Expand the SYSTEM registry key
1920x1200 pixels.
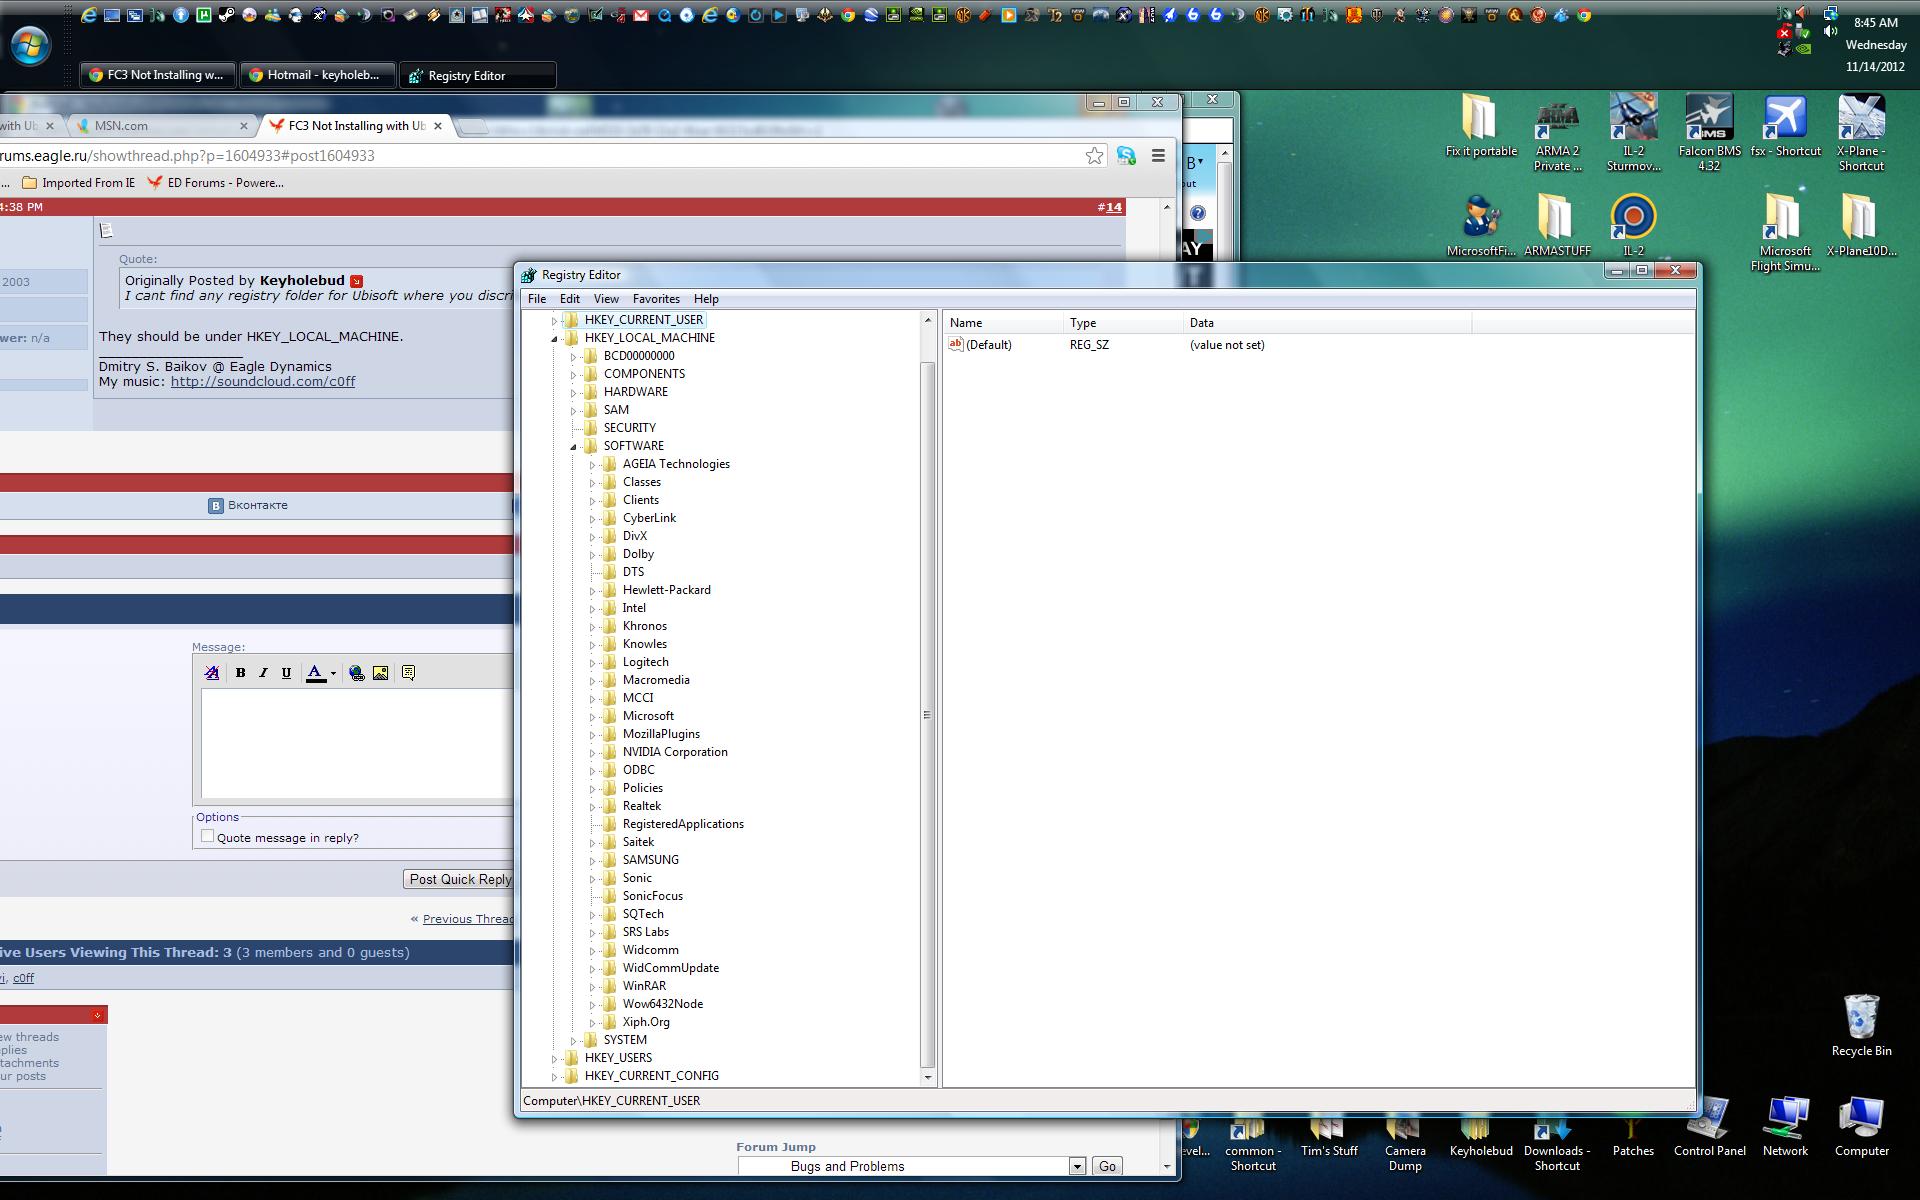point(574,1040)
